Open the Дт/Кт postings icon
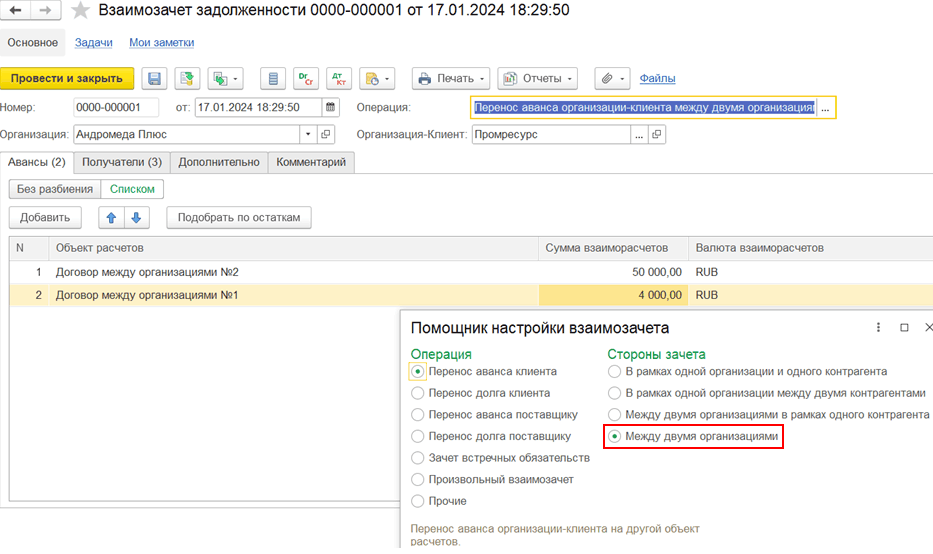This screenshot has width=933, height=554. 338,78
